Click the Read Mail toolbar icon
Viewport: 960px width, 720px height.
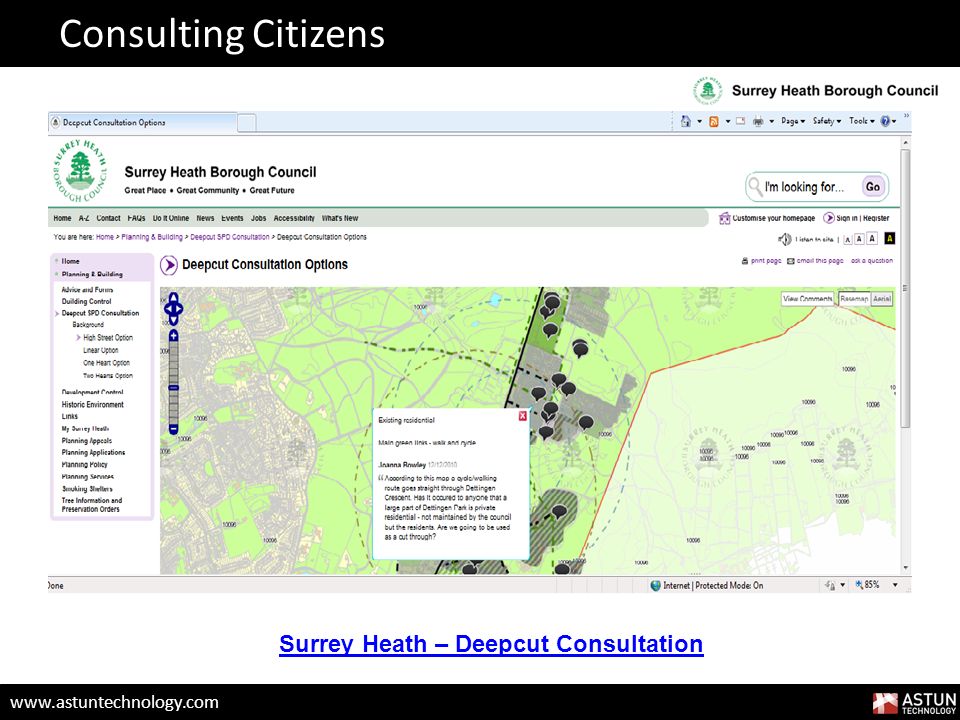tap(740, 121)
